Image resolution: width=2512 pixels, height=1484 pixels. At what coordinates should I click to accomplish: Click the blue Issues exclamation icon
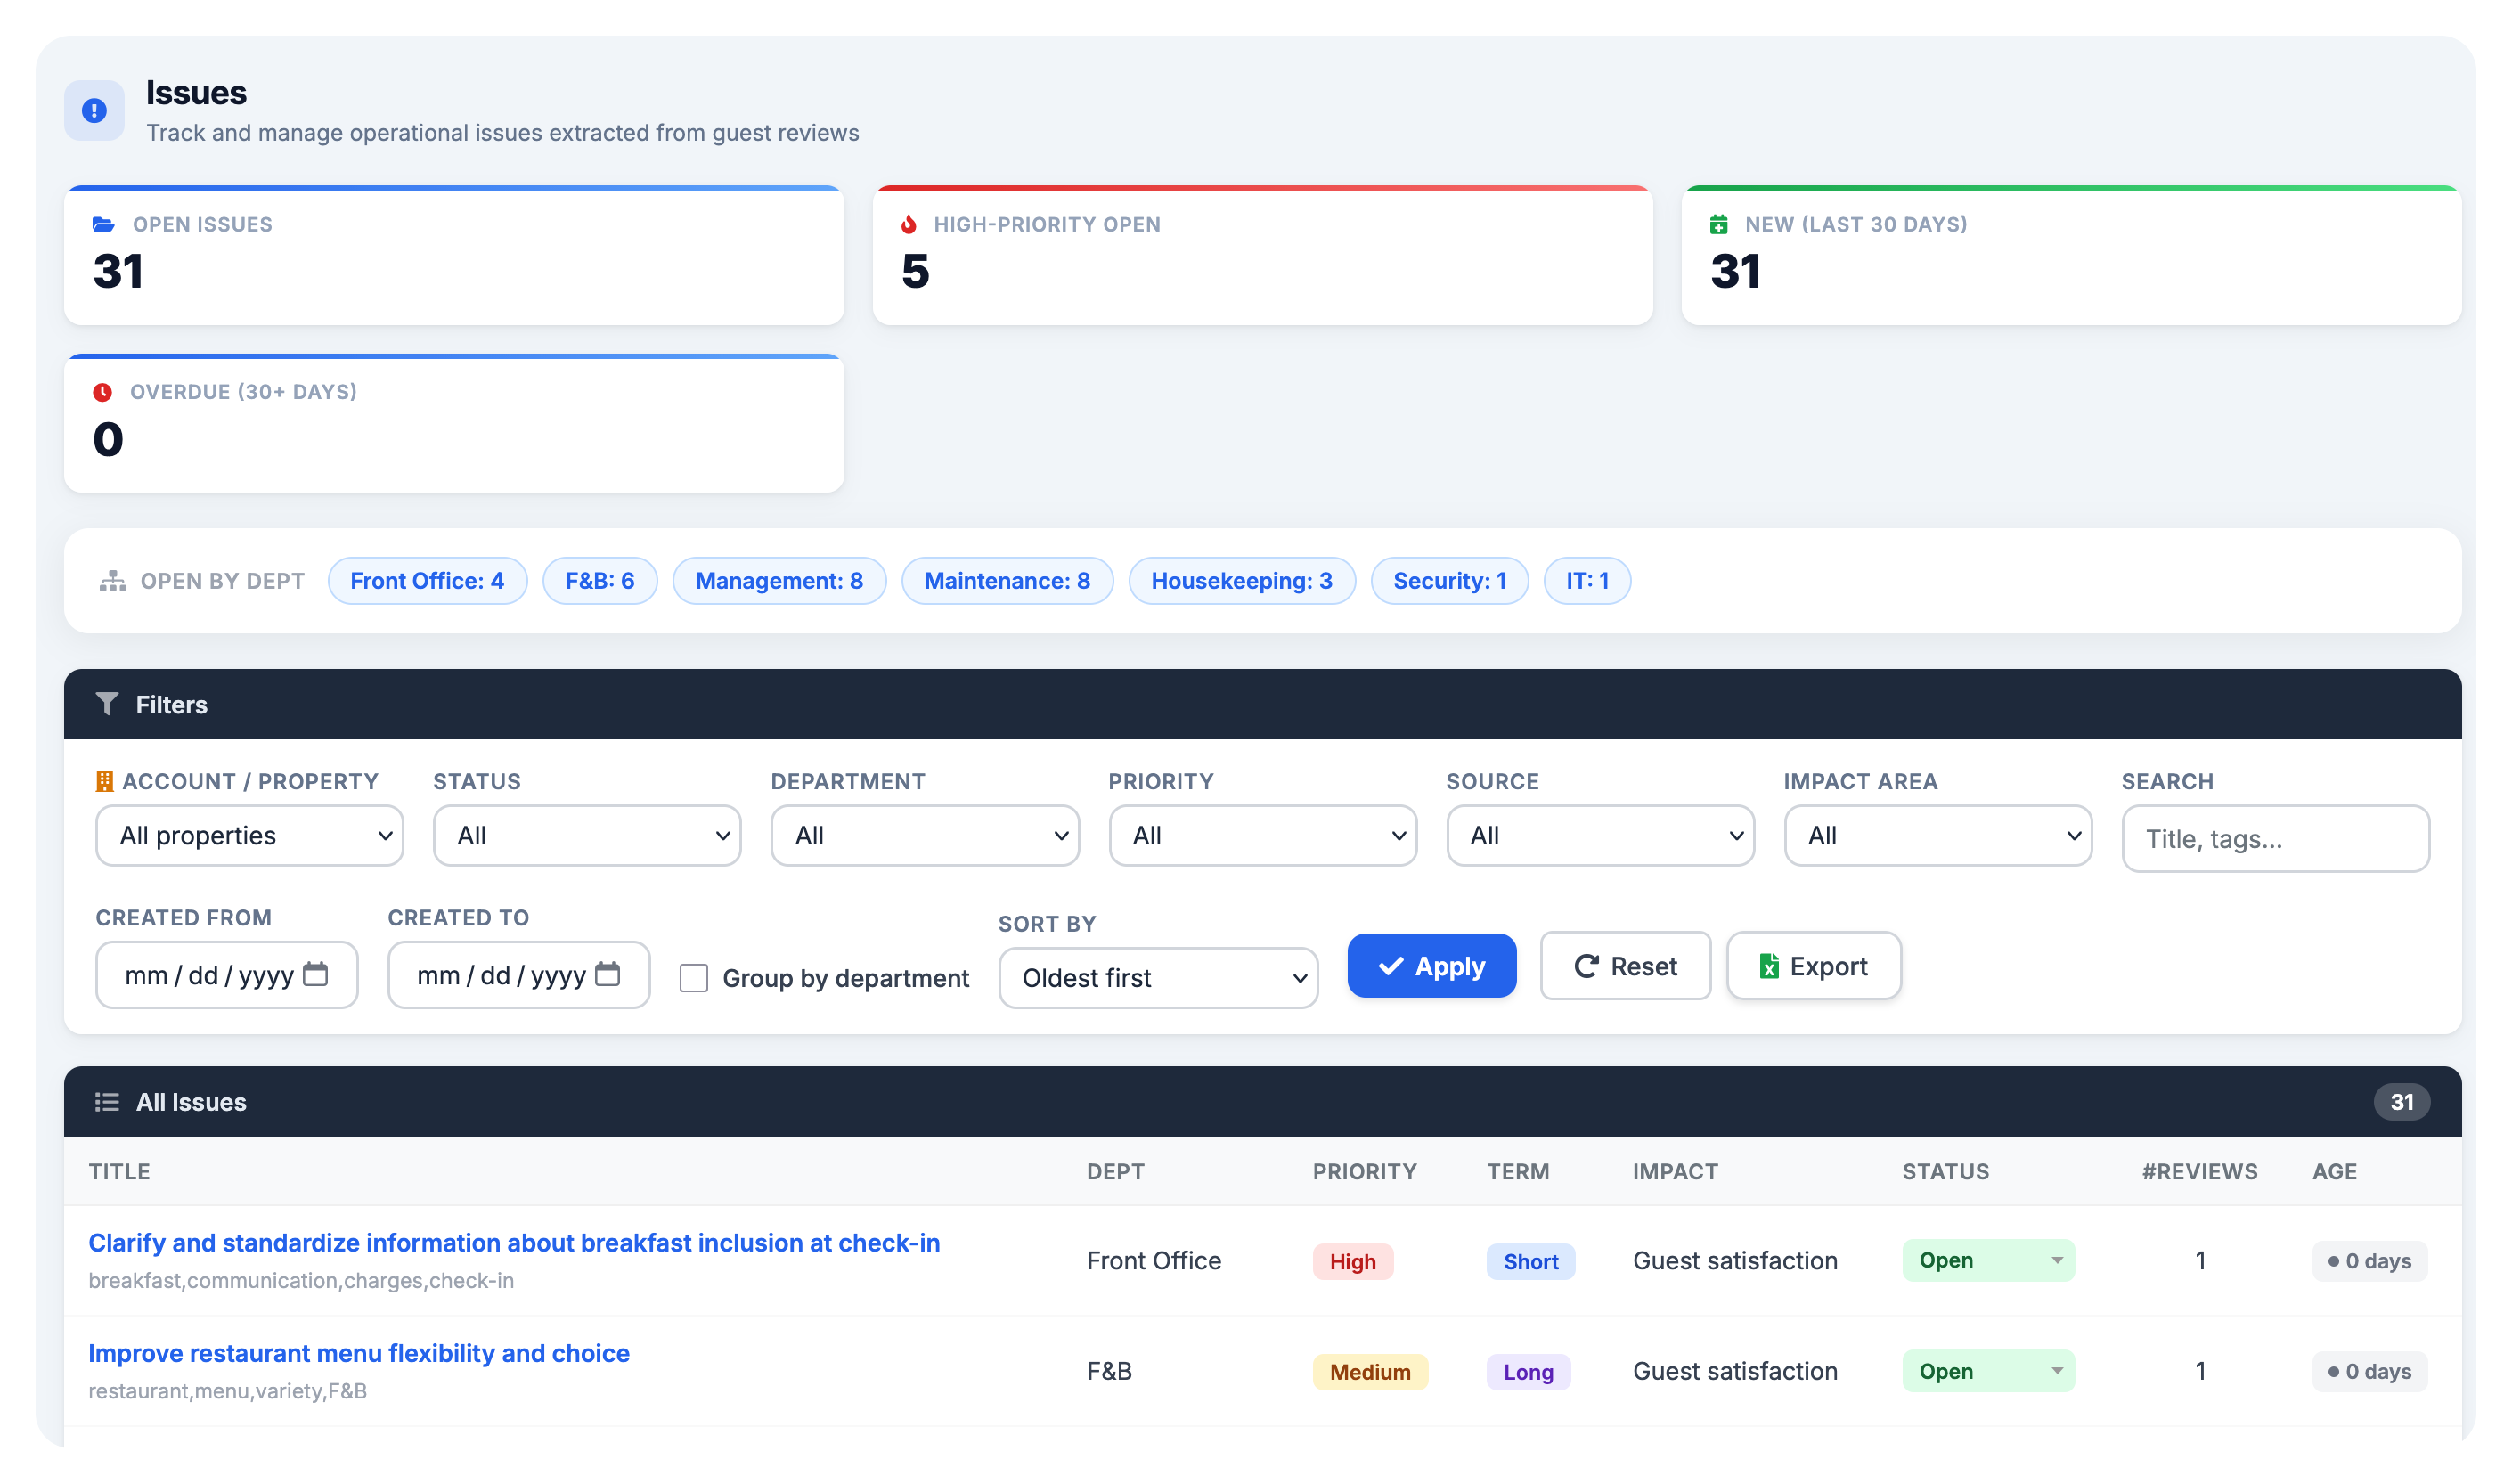coord(94,110)
